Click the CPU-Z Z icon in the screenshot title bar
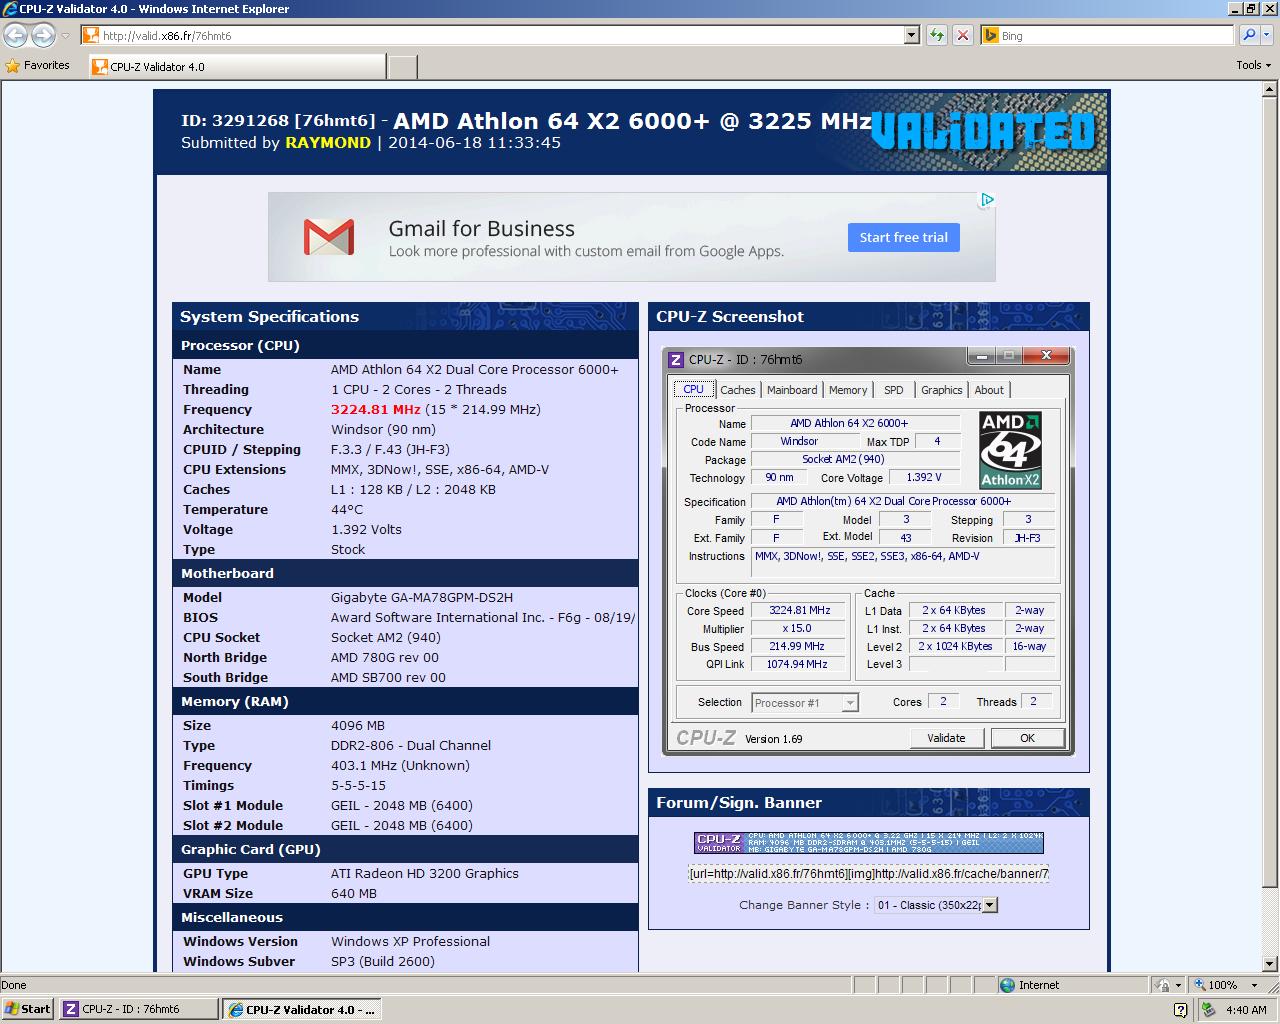 tap(676, 360)
